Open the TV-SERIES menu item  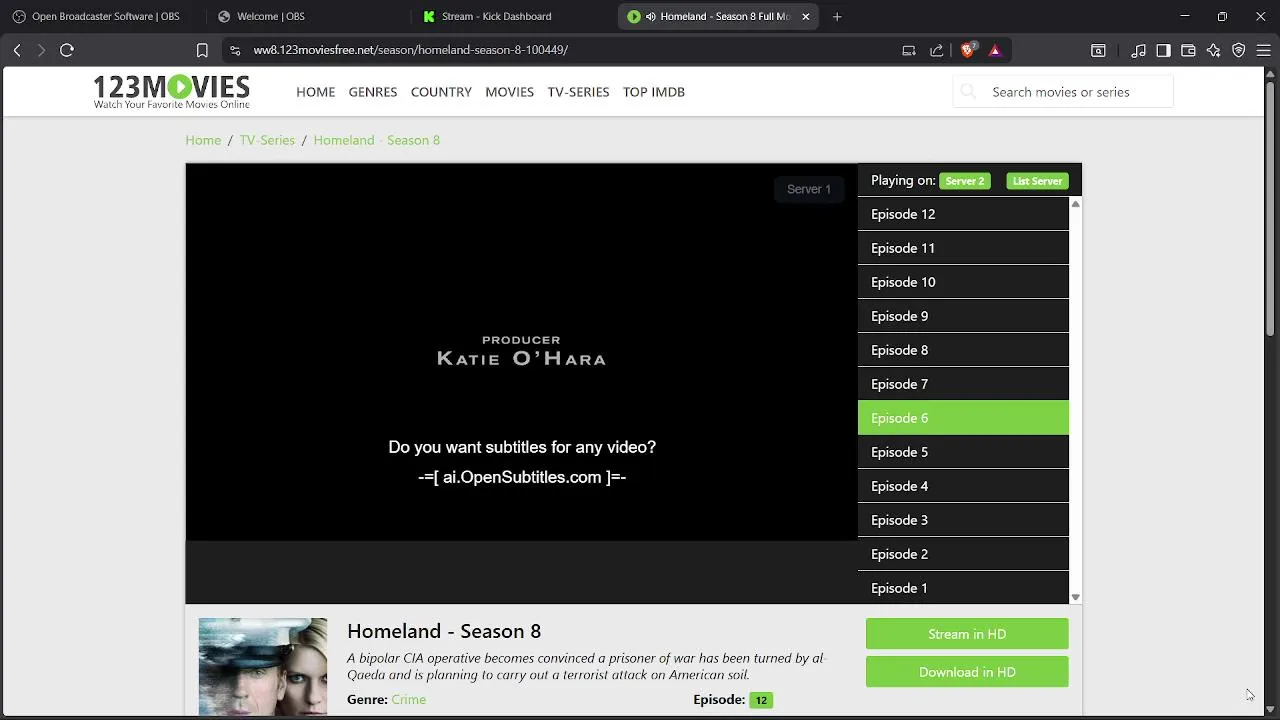(578, 92)
